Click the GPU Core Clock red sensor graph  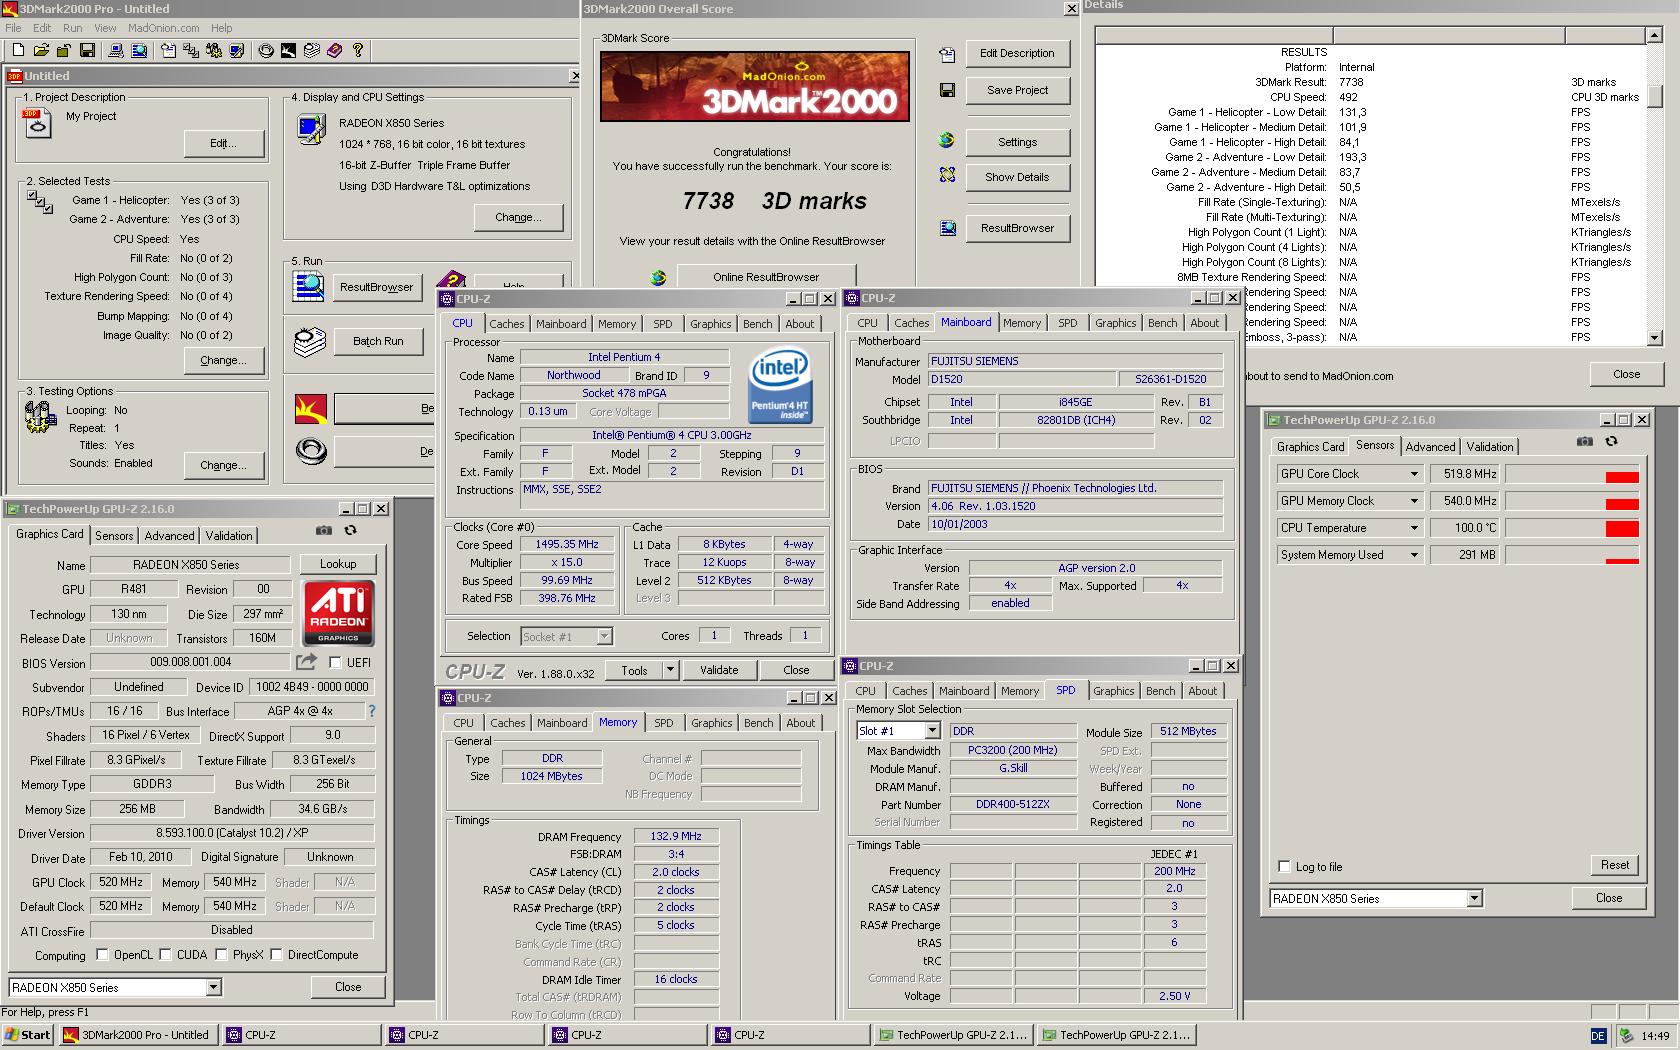[1572, 474]
